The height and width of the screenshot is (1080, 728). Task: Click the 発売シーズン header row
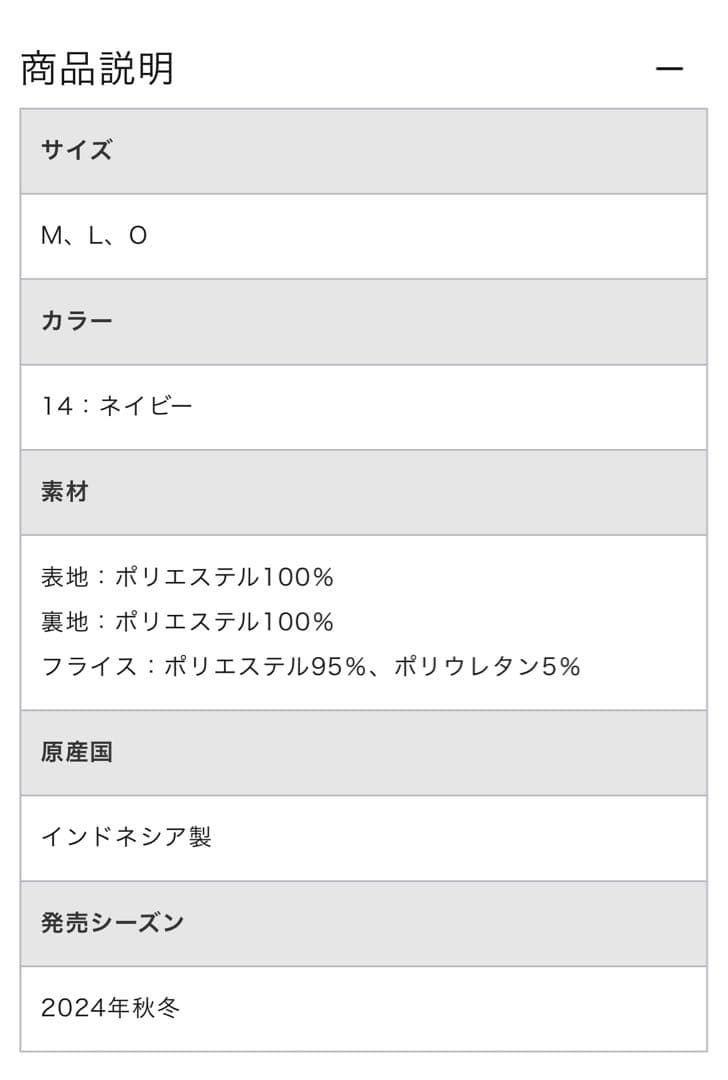(364, 923)
